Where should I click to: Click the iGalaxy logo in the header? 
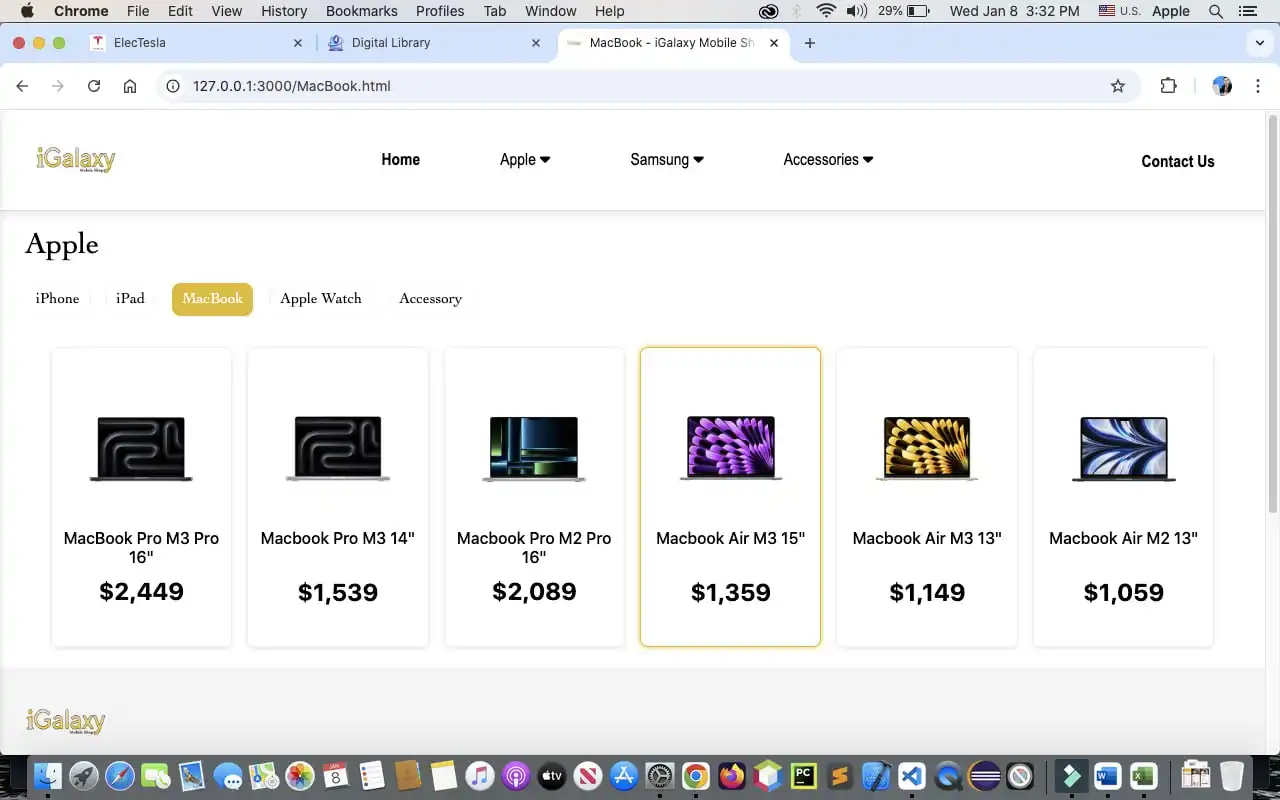click(x=76, y=159)
